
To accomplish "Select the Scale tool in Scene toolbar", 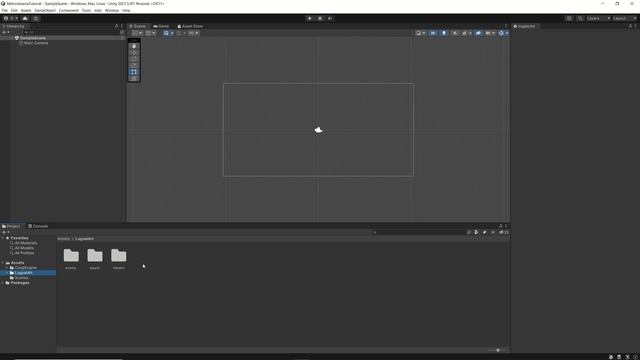I will point(134,66).
